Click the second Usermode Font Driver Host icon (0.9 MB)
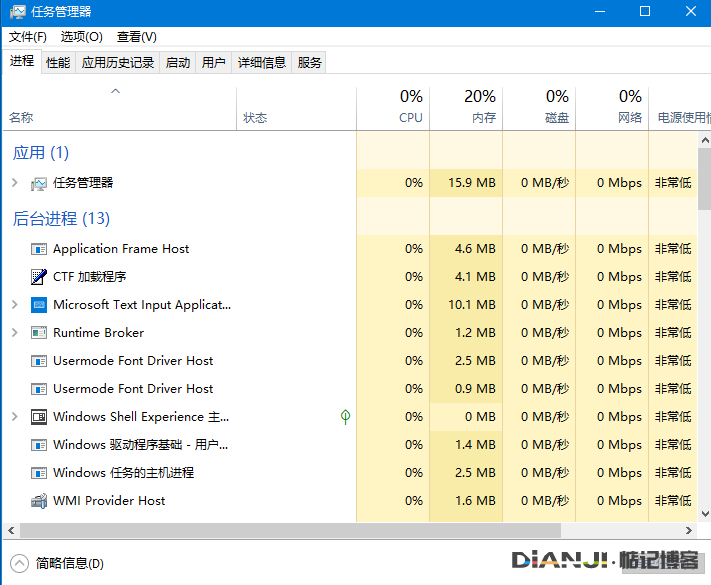Screen dimensions: 711x585 click(39, 389)
